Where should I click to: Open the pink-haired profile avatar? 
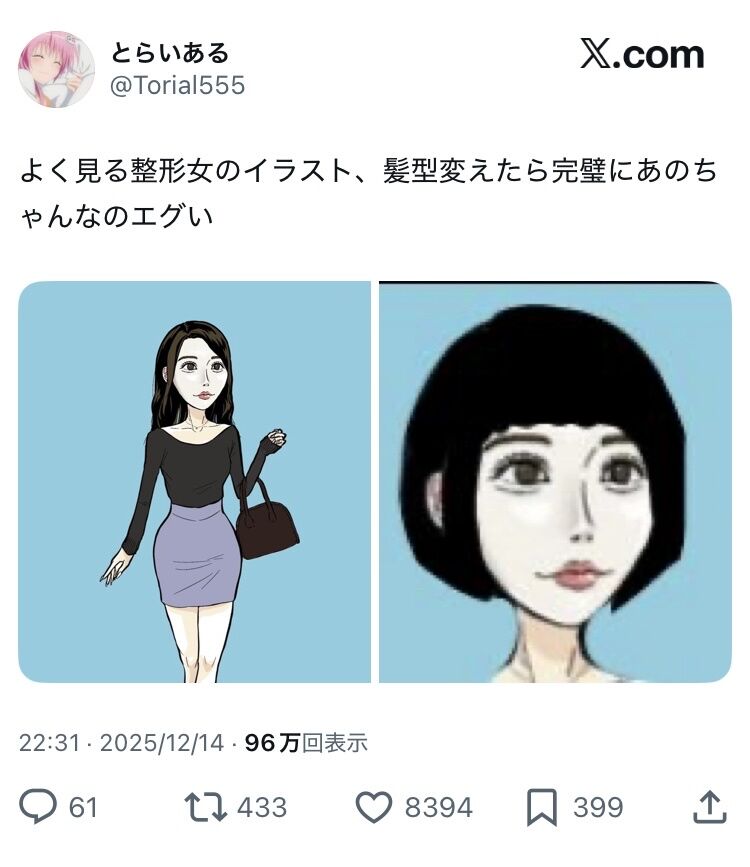tap(56, 69)
